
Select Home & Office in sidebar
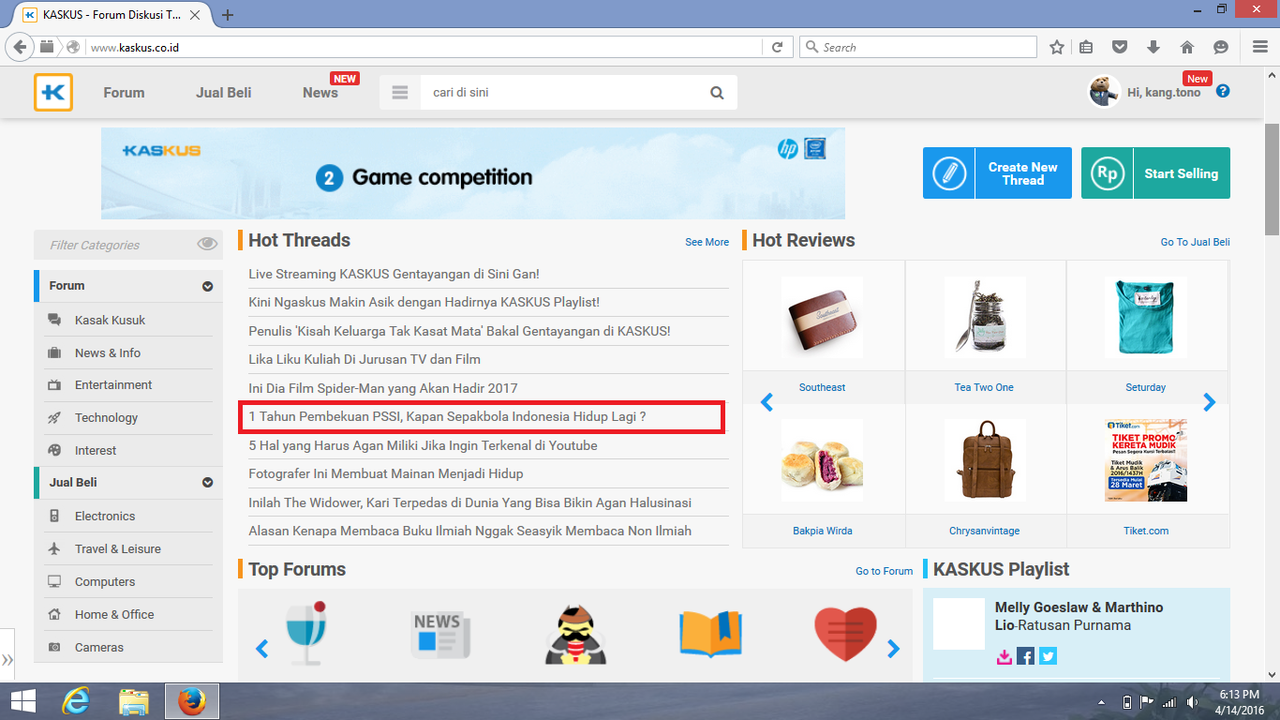click(x=114, y=615)
